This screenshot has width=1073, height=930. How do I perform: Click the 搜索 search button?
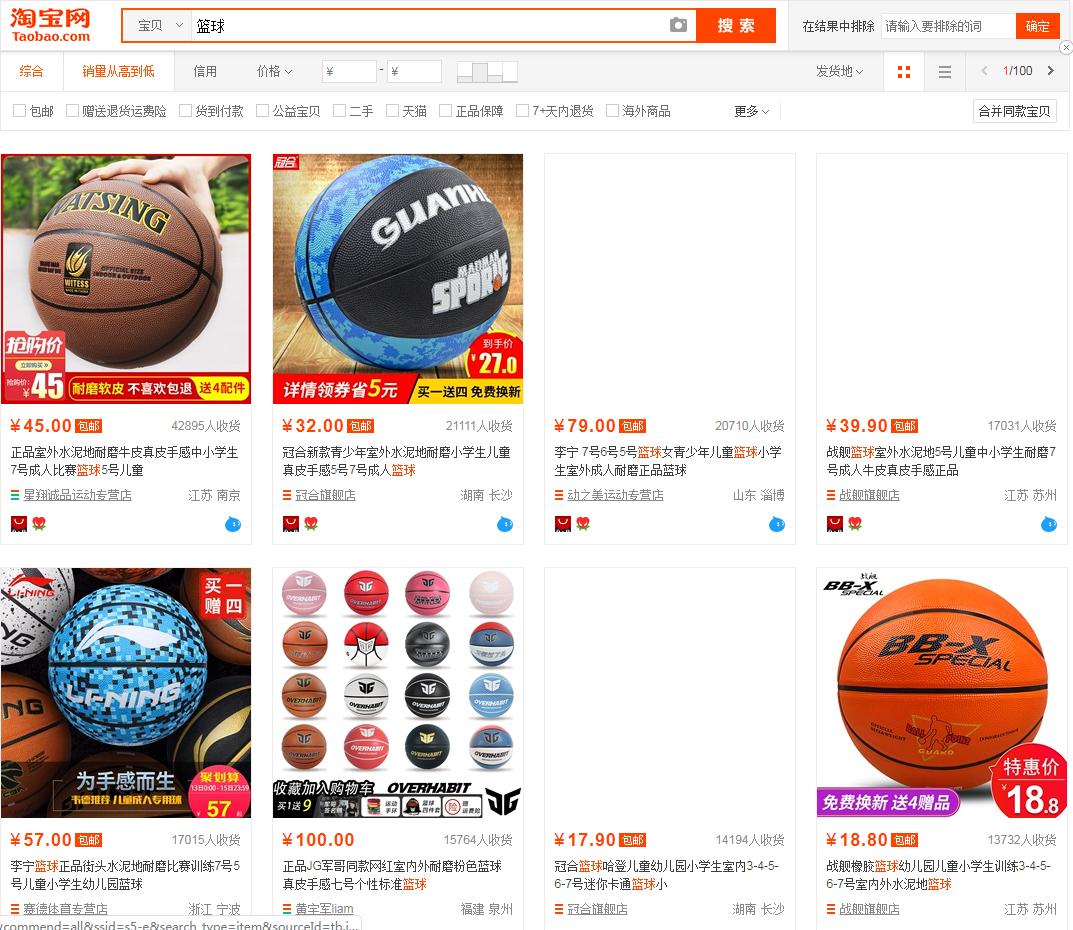pyautogui.click(x=736, y=25)
